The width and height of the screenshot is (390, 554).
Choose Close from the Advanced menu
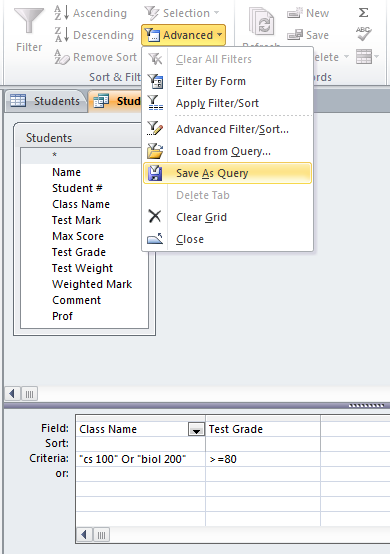point(190,239)
